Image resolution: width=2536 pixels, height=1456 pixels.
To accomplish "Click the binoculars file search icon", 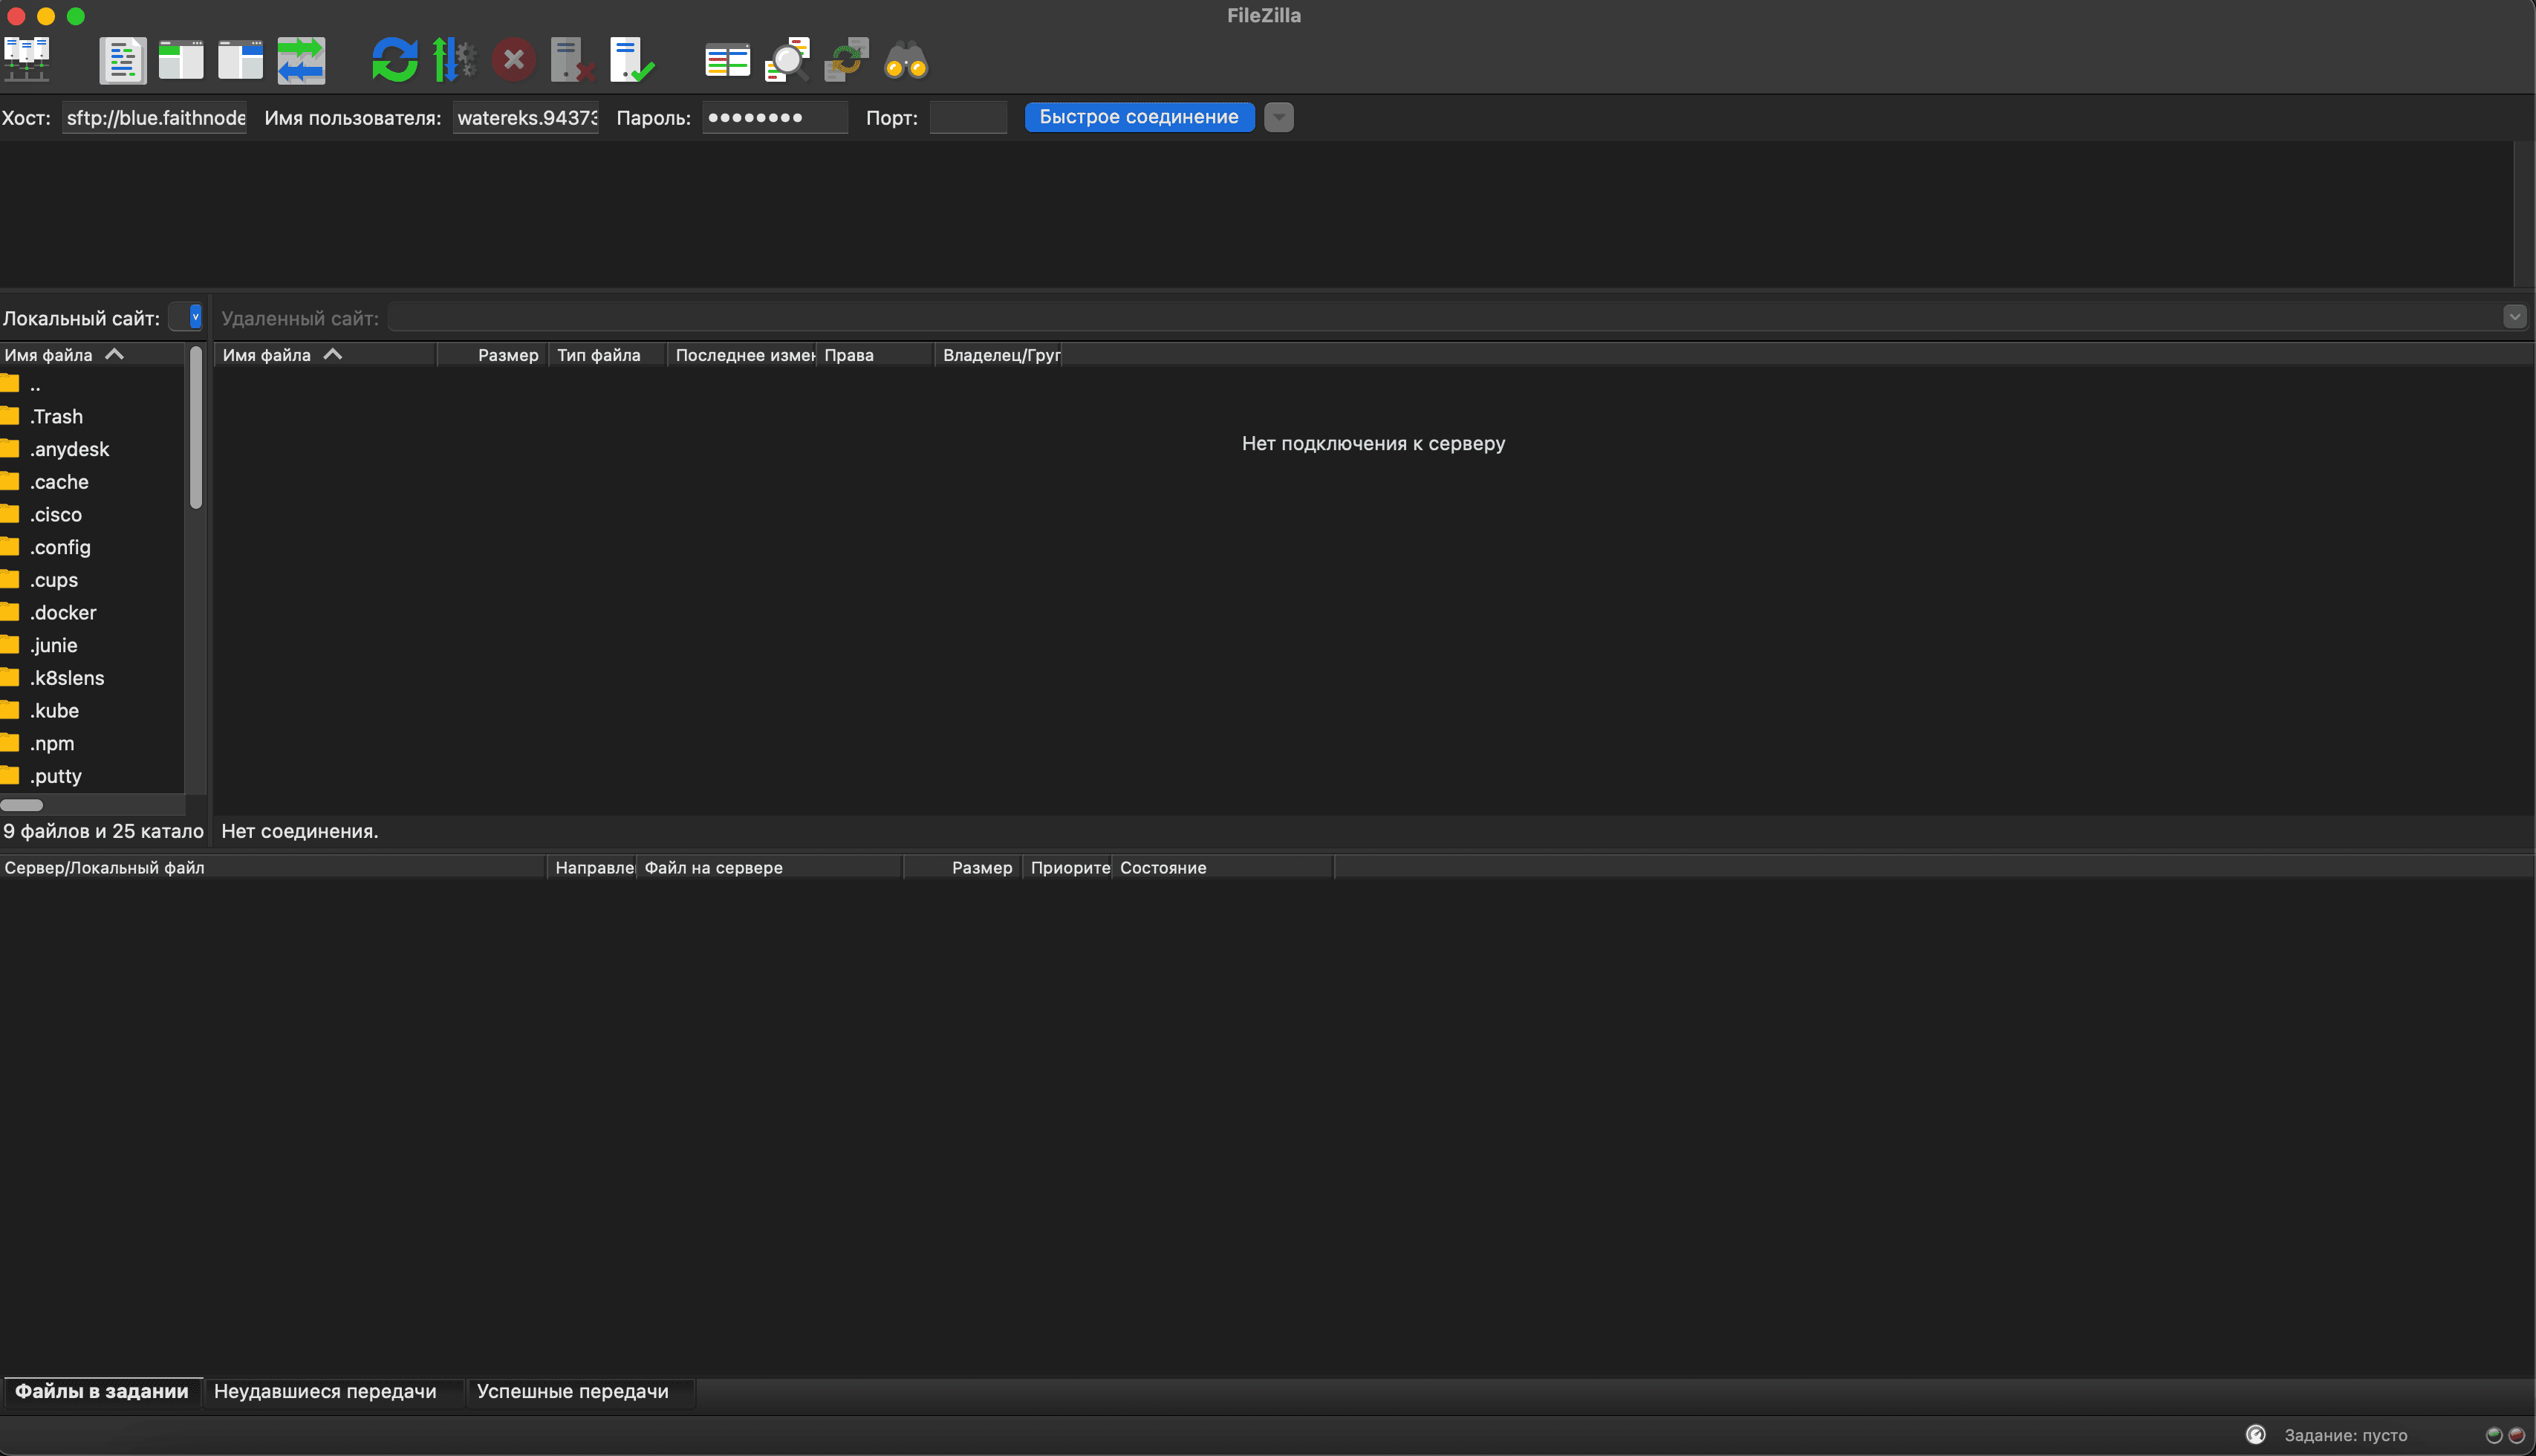I will 906,60.
